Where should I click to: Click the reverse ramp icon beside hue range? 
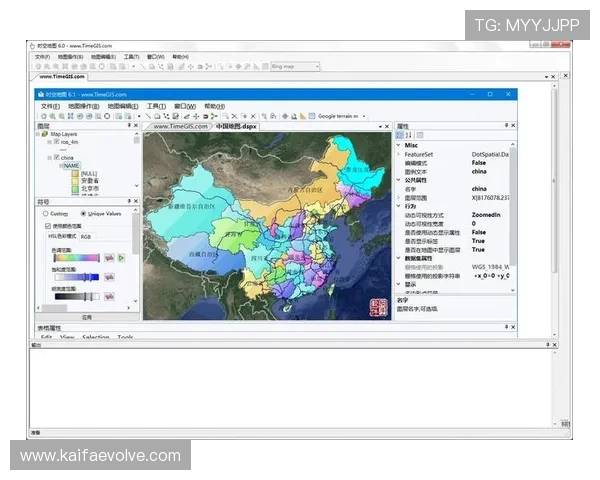click(109, 258)
